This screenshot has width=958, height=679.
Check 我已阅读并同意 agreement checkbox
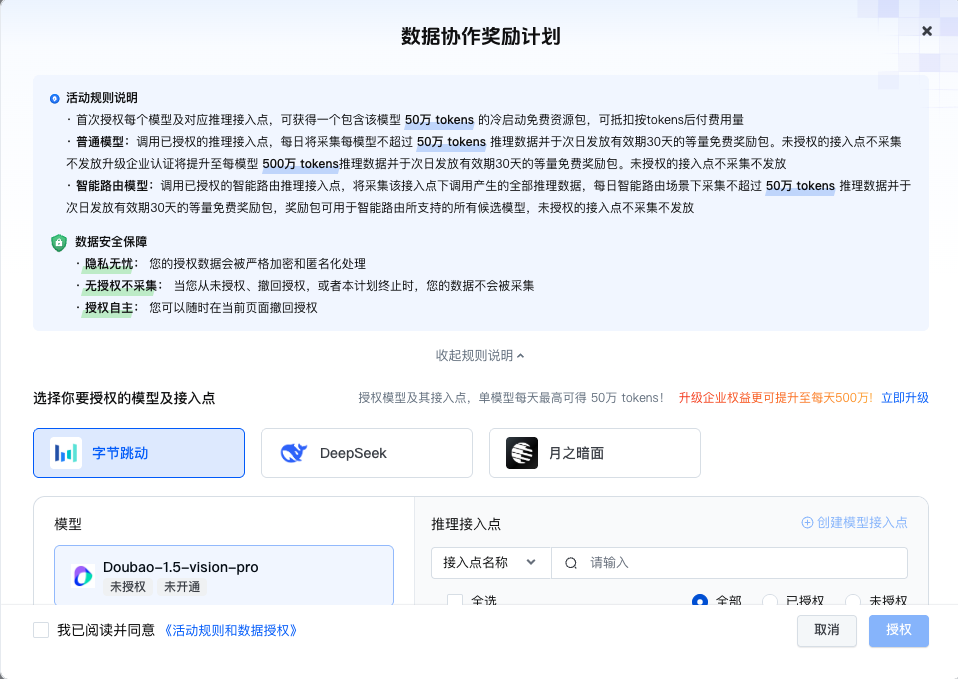tap(41, 630)
